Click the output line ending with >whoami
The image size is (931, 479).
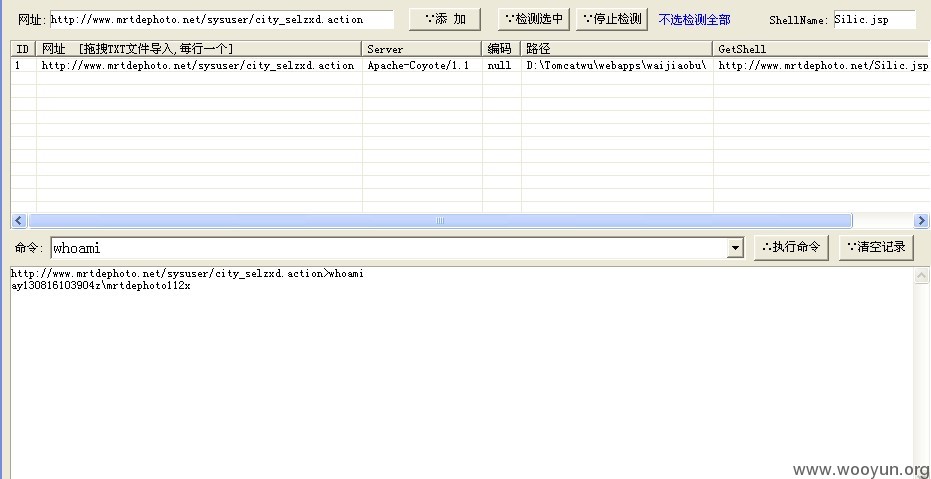tap(187, 274)
